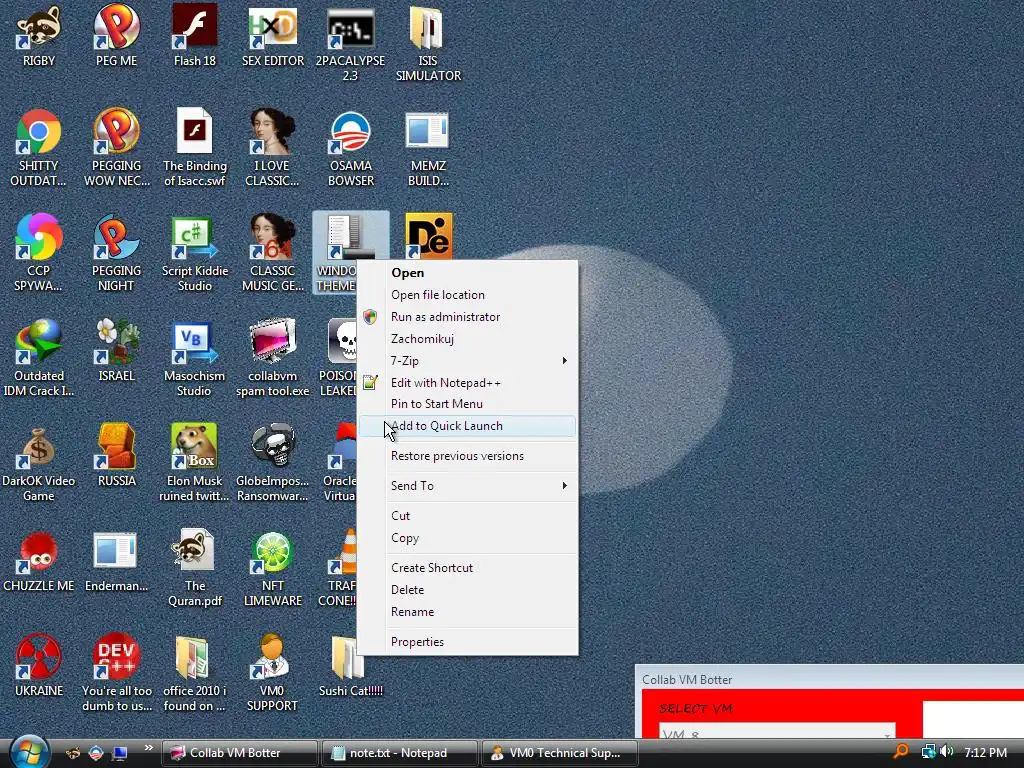The width and height of the screenshot is (1024, 768).
Task: Open the office 2010 i found on folder
Action: coord(195,674)
